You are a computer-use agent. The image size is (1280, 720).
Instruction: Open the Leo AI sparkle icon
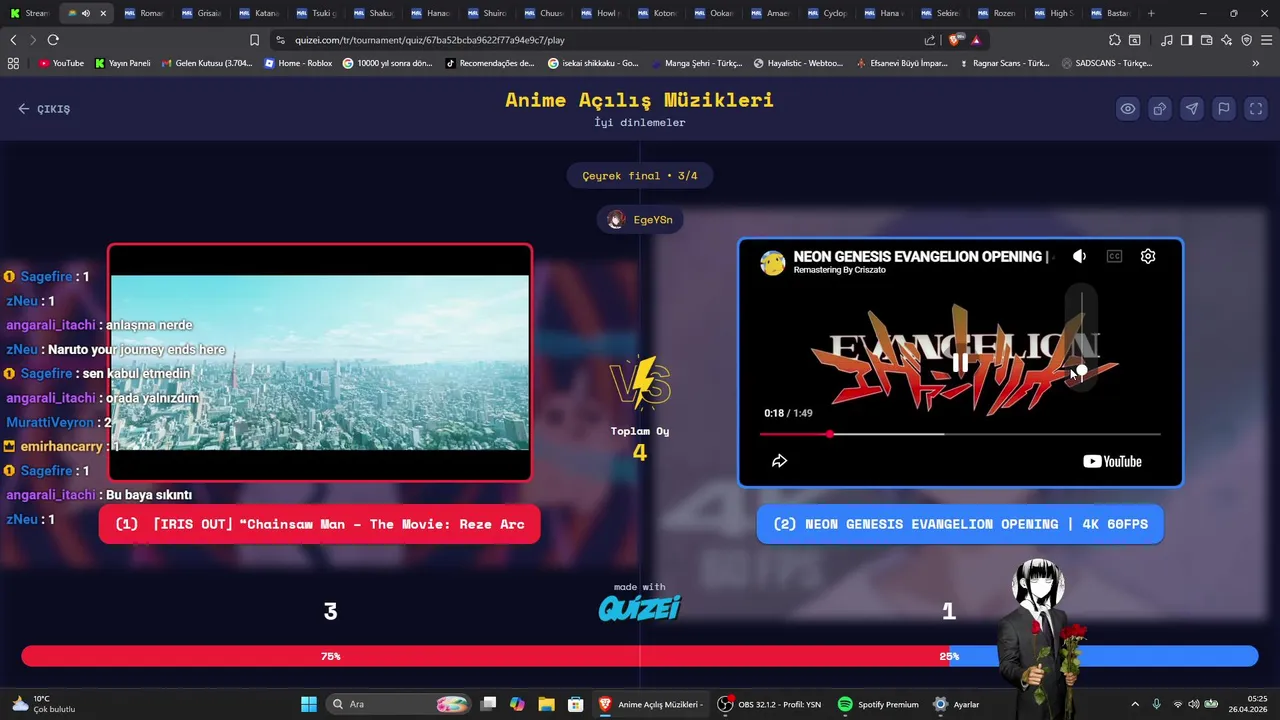pos(1226,40)
